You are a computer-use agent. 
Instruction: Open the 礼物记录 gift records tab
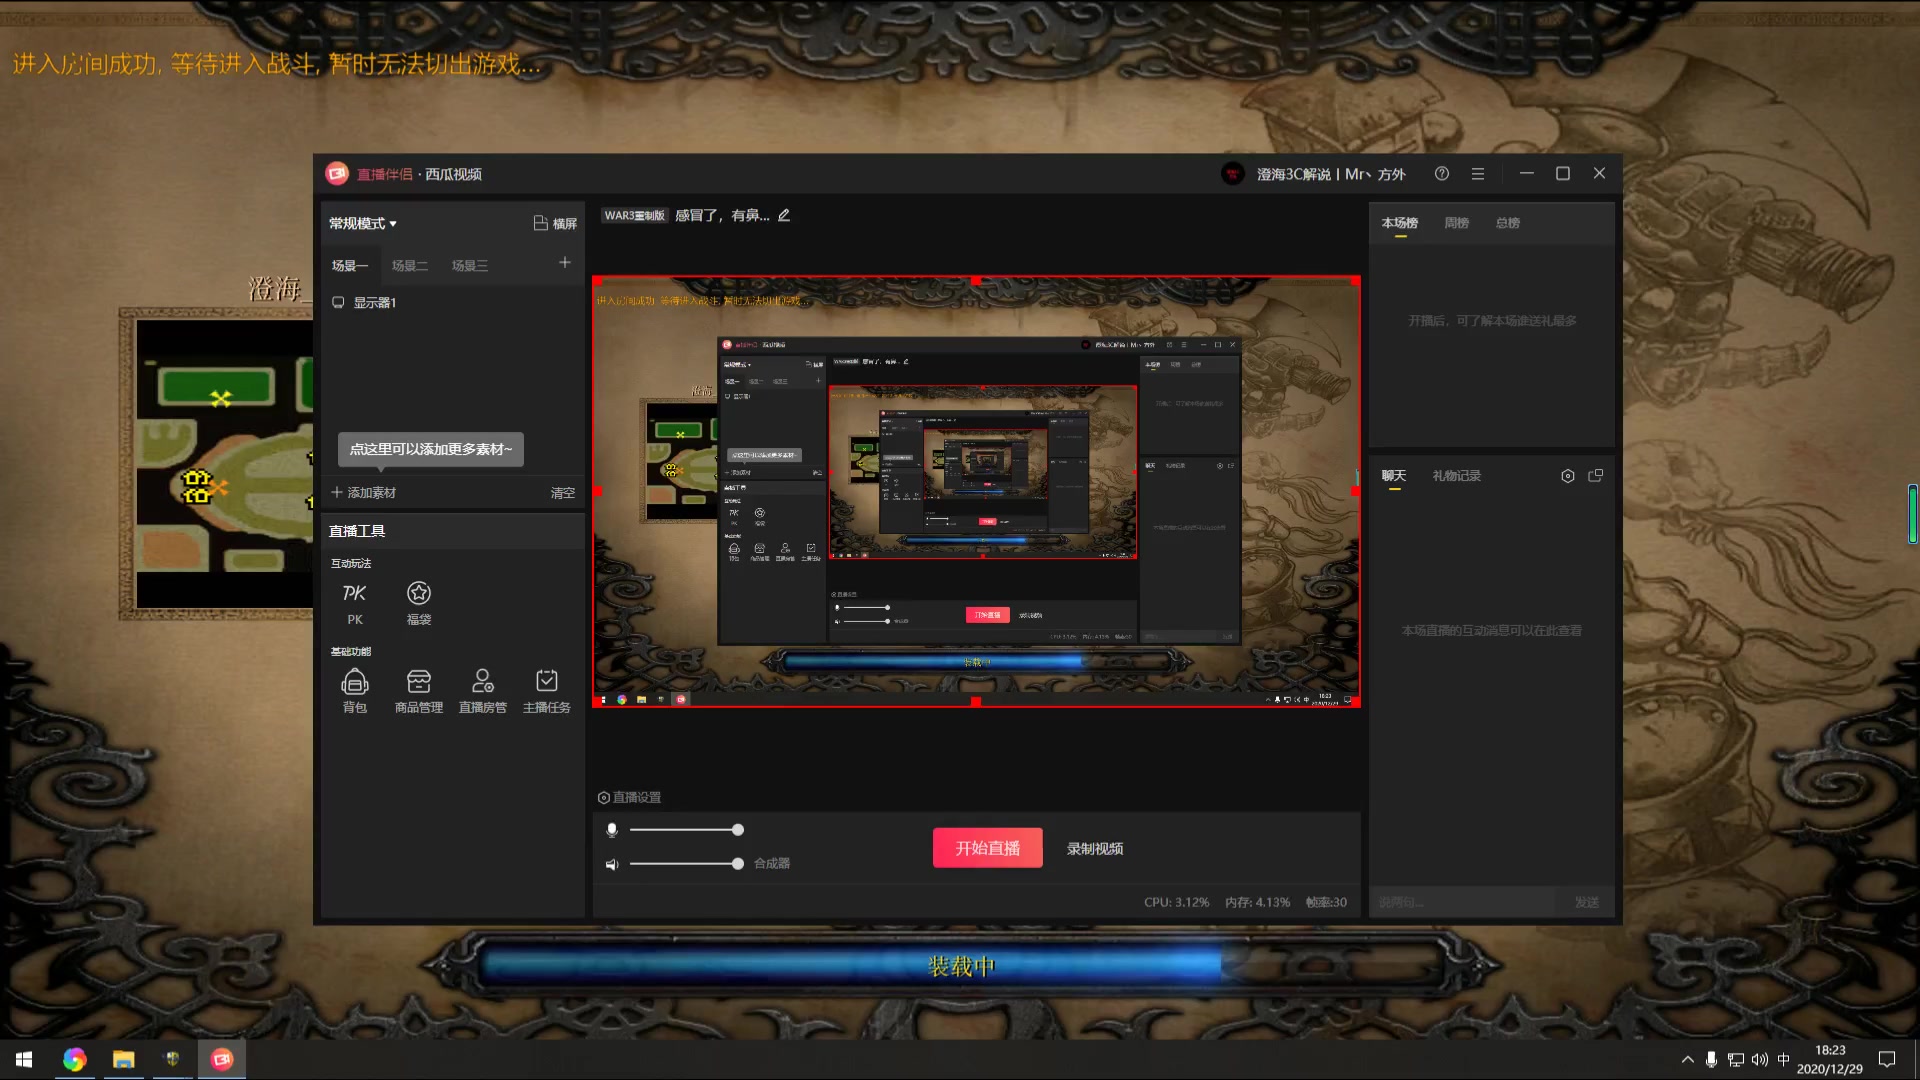pyautogui.click(x=1457, y=476)
